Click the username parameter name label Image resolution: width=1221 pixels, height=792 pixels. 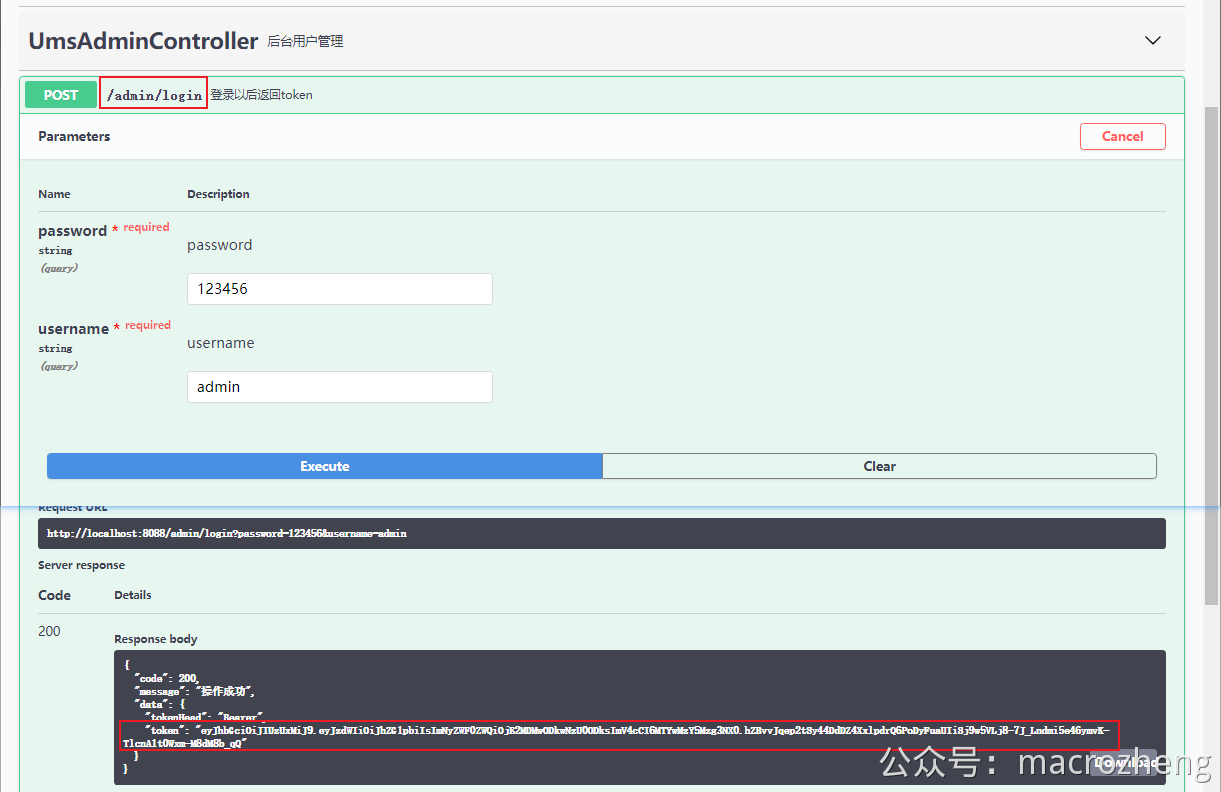pos(73,329)
